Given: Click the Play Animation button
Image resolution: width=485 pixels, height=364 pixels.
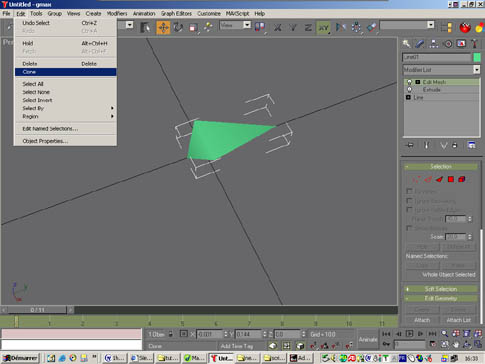Looking at the screenshot, I should 409,334.
